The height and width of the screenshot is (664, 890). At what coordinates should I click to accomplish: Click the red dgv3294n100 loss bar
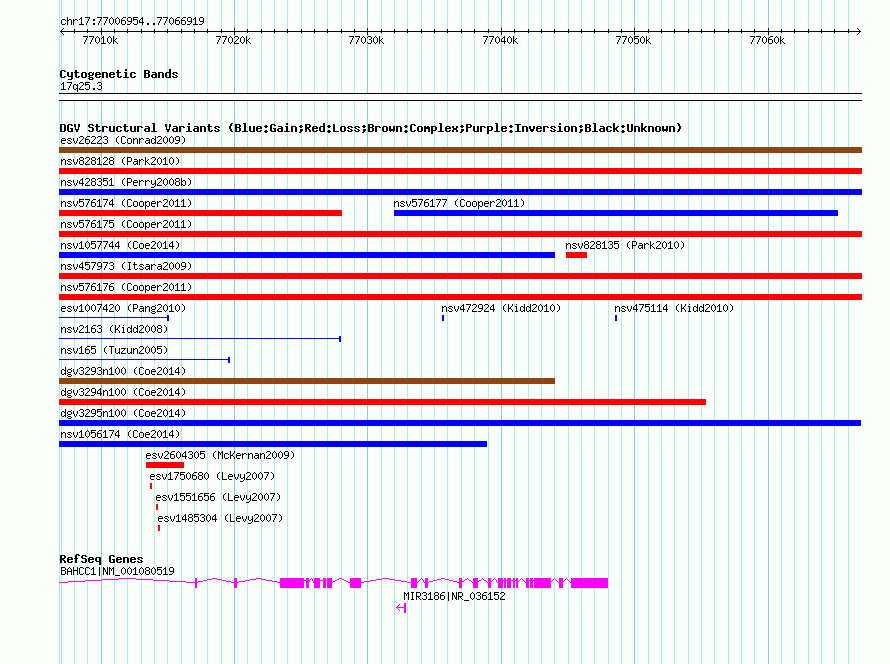[x=383, y=402]
